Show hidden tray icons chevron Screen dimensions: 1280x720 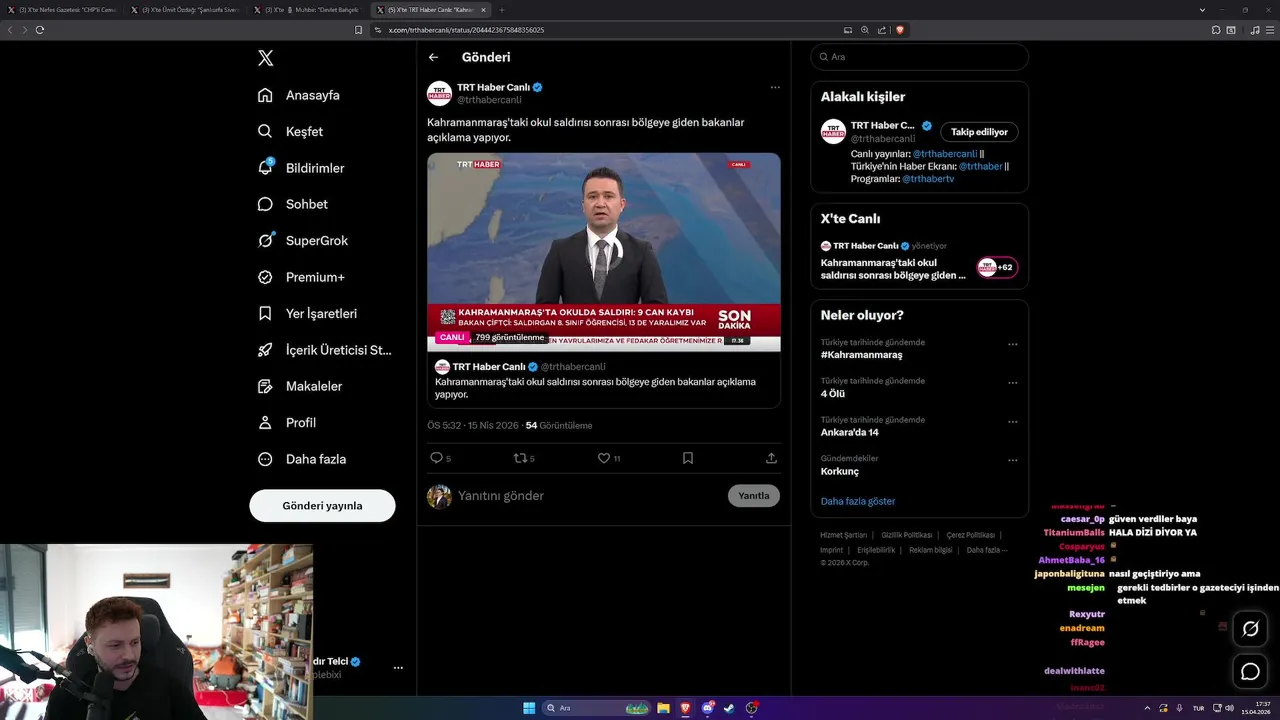point(1149,708)
